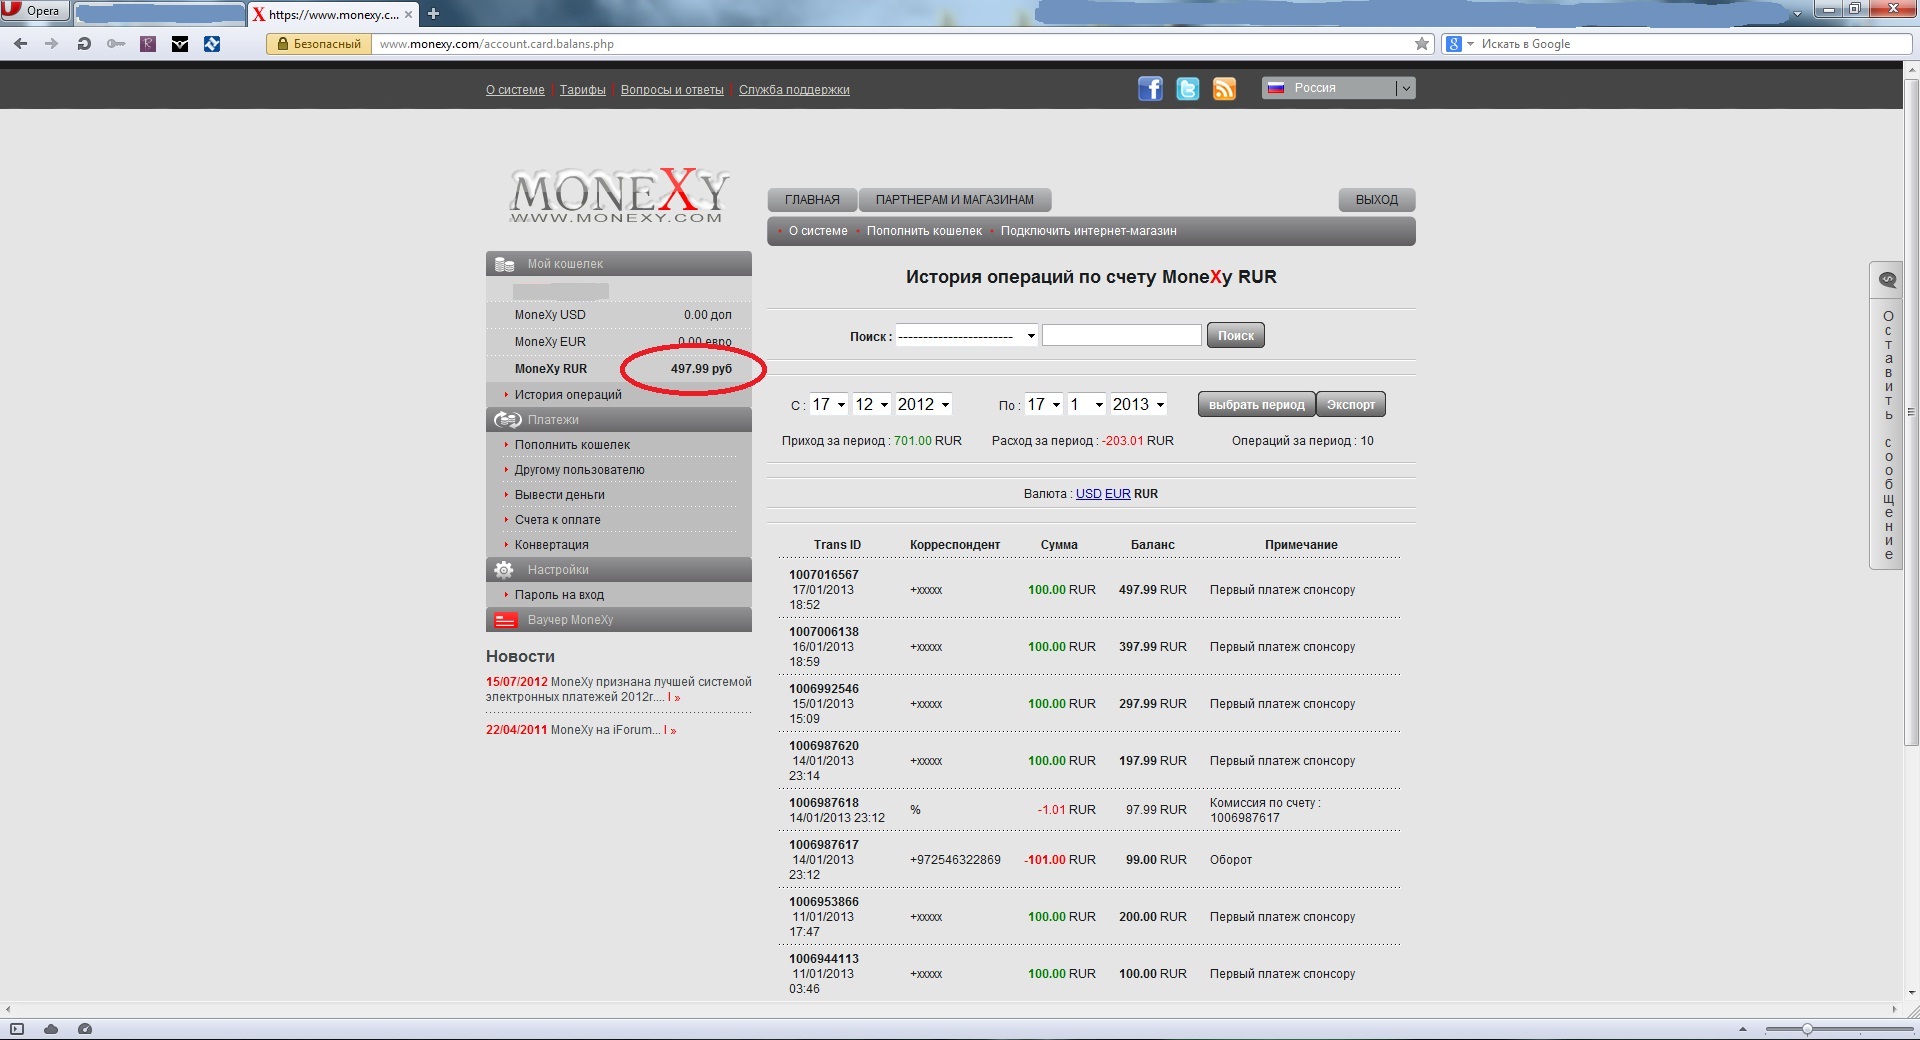Image resolution: width=1920 pixels, height=1040 pixels.
Task: Open the start year dropdown showing 2012
Action: click(923, 404)
